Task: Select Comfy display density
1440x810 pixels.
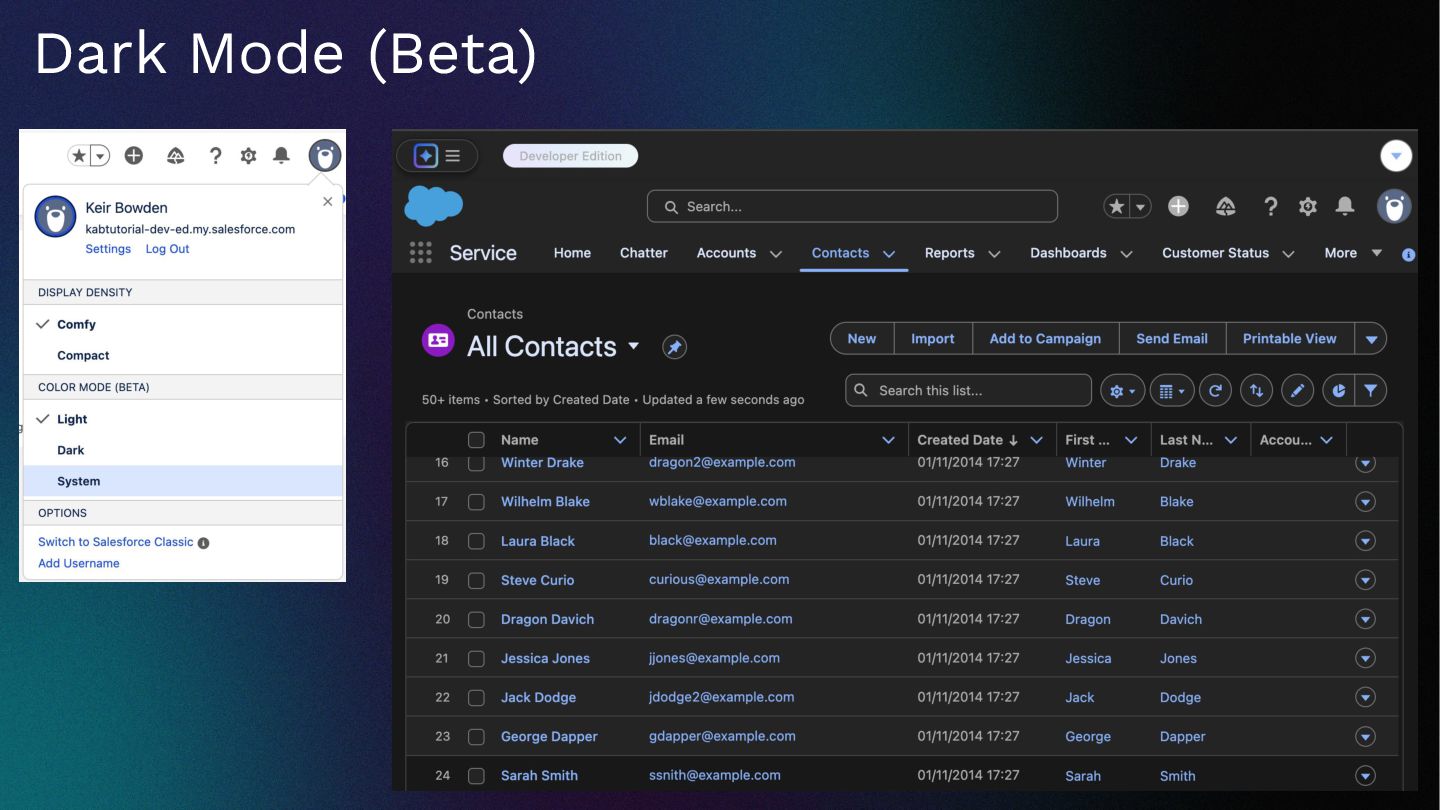Action: tap(183, 324)
